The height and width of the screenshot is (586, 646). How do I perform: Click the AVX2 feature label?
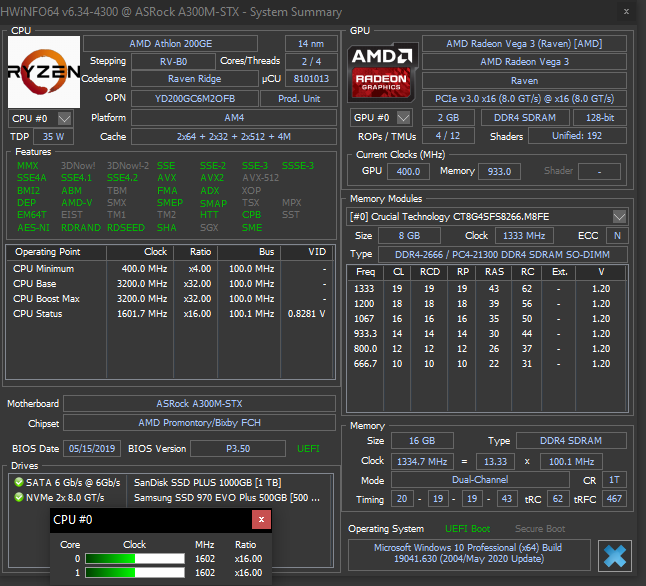coord(212,178)
